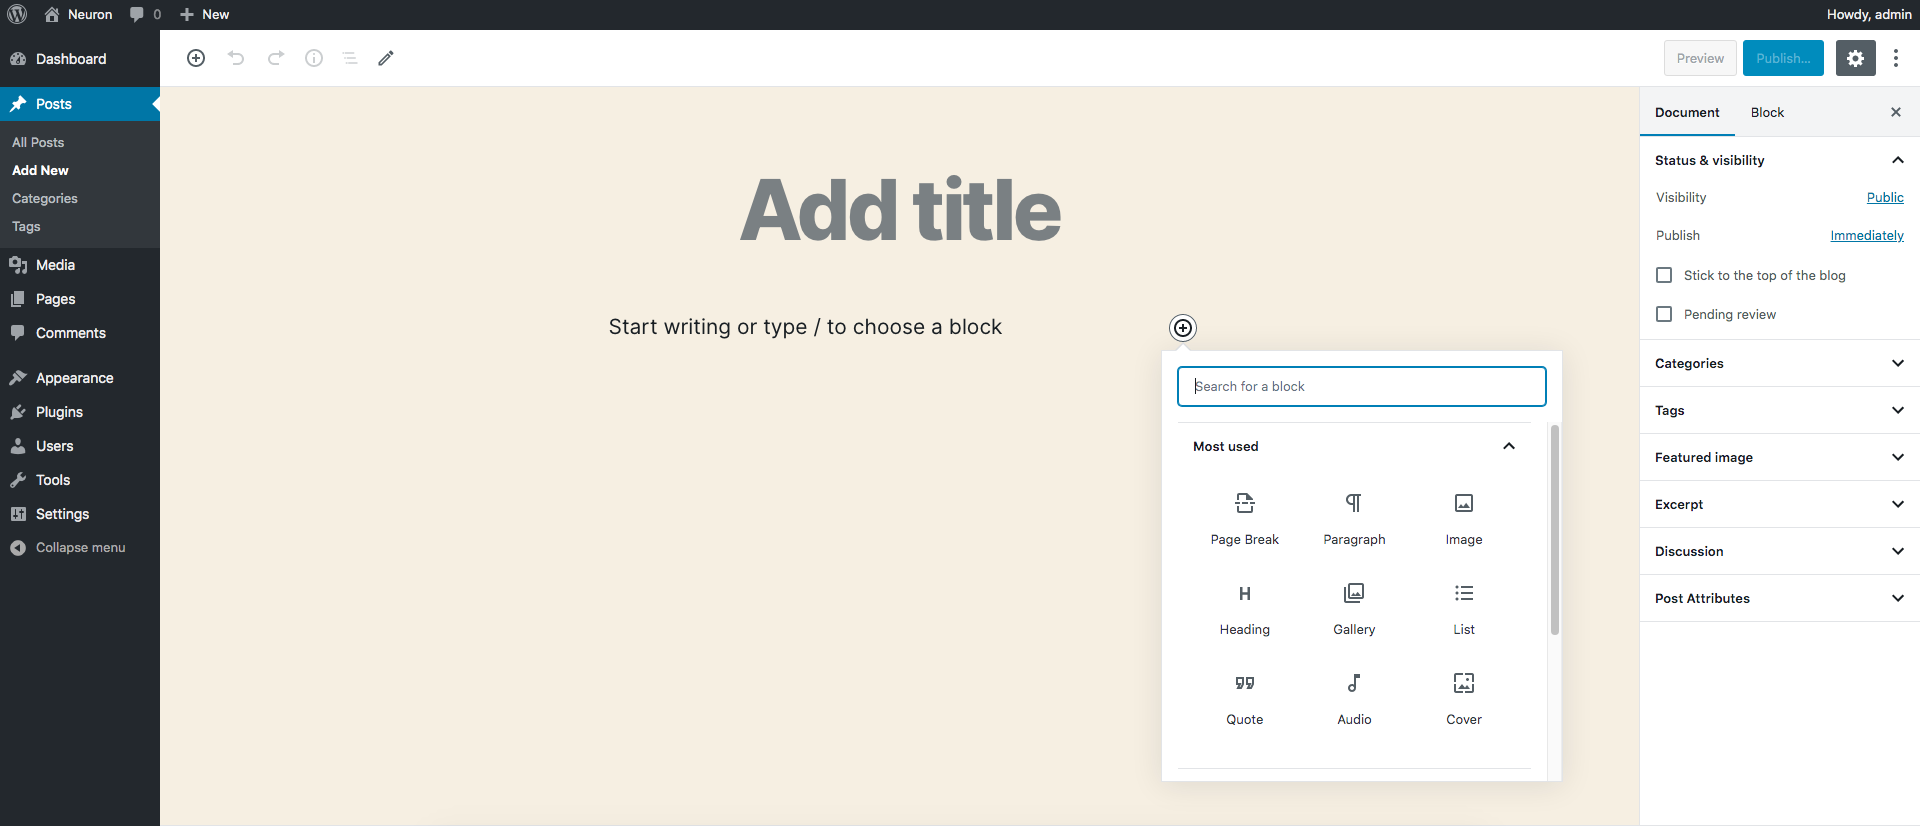Insert a Cover block
This screenshot has height=826, width=1920.
click(x=1464, y=699)
